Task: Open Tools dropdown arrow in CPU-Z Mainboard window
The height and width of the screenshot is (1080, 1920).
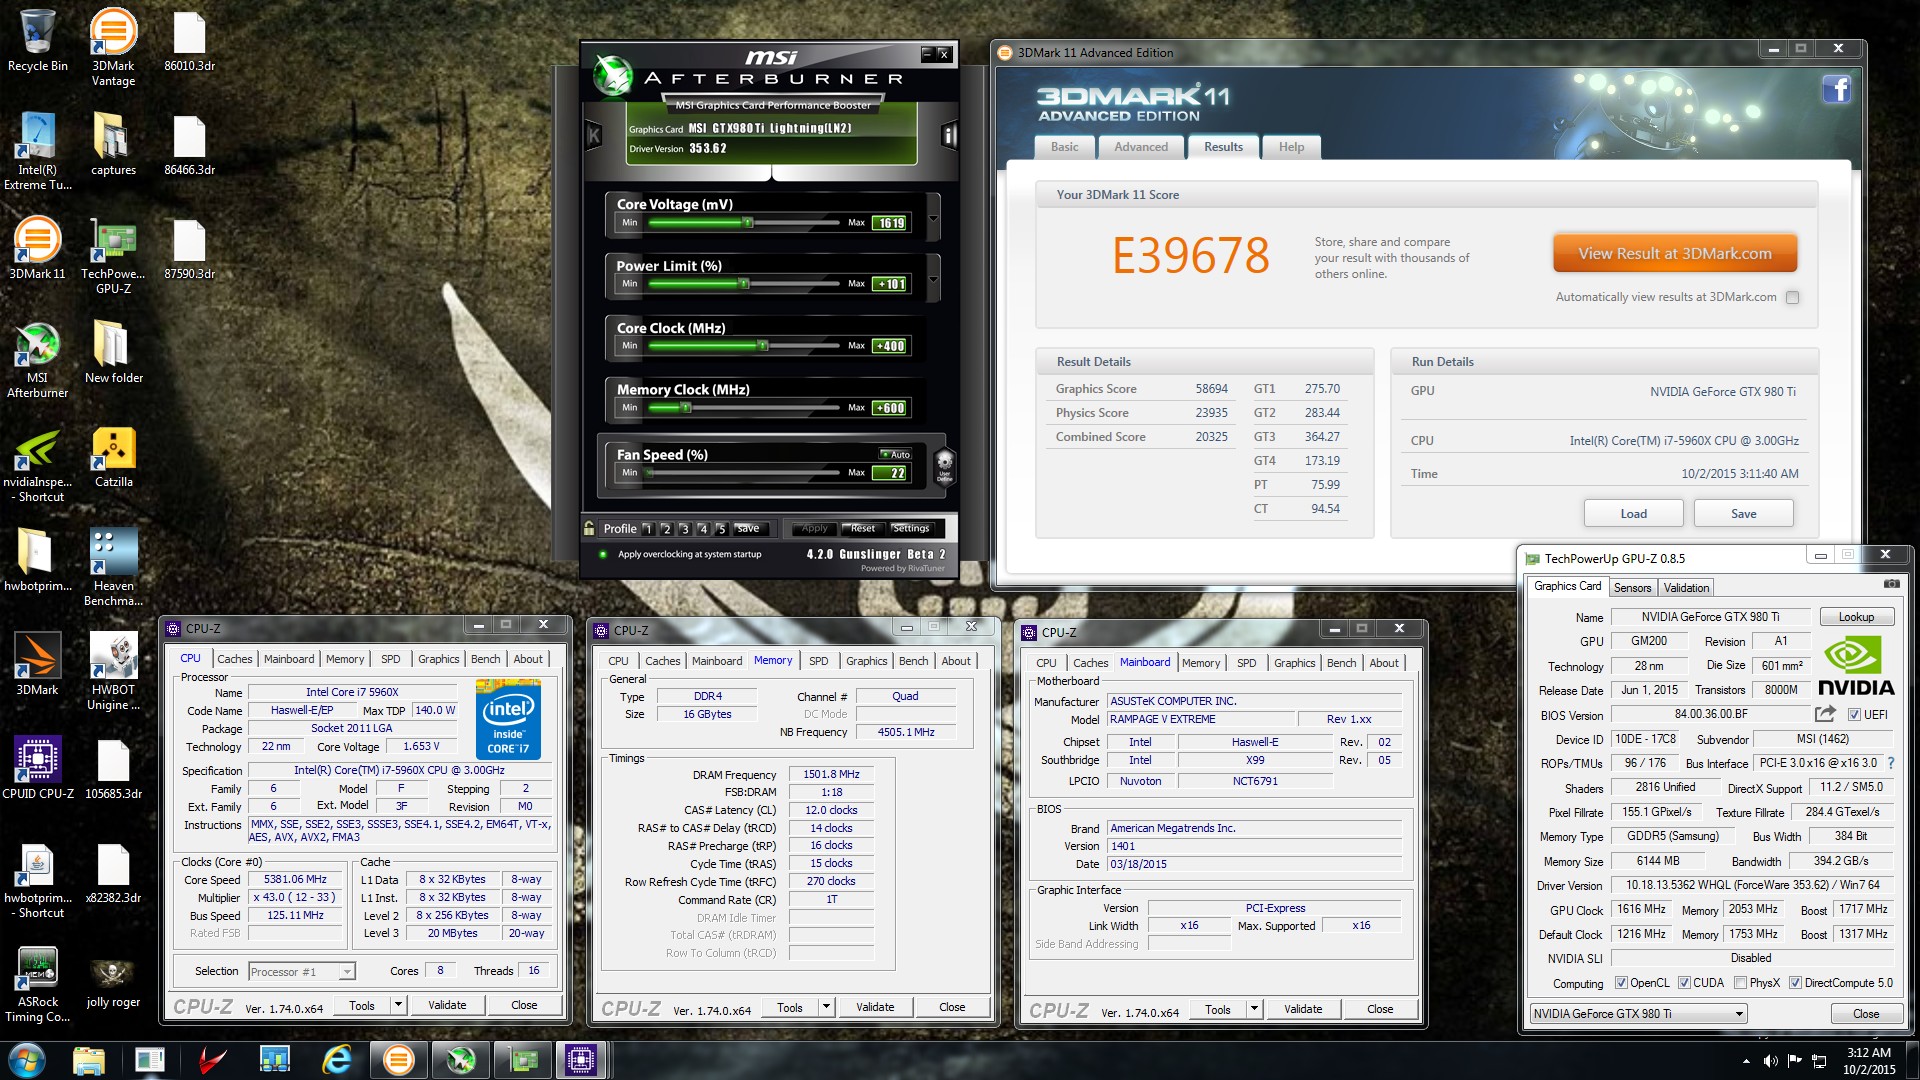Action: coord(1254,1009)
